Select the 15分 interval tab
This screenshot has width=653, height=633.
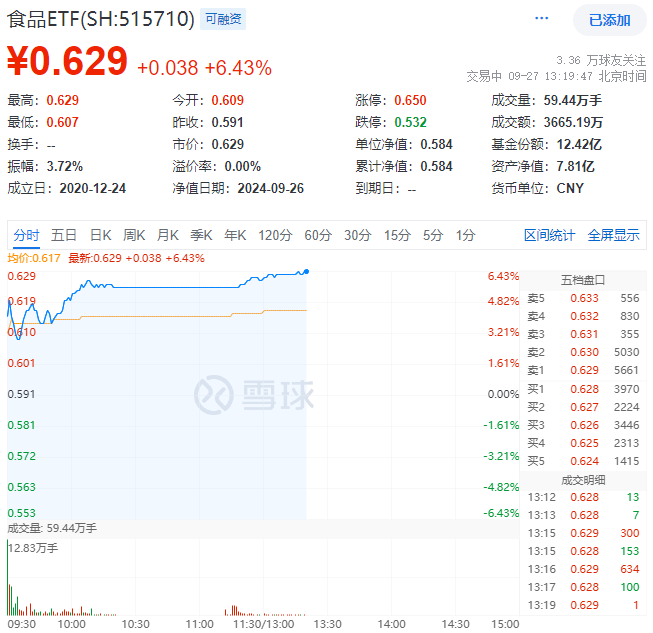click(x=397, y=235)
